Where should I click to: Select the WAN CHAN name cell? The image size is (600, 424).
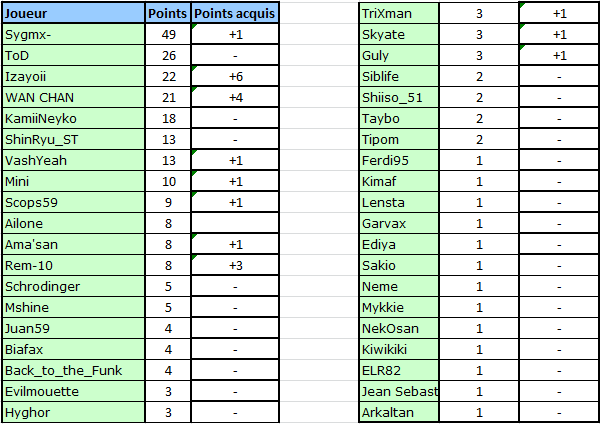73,98
